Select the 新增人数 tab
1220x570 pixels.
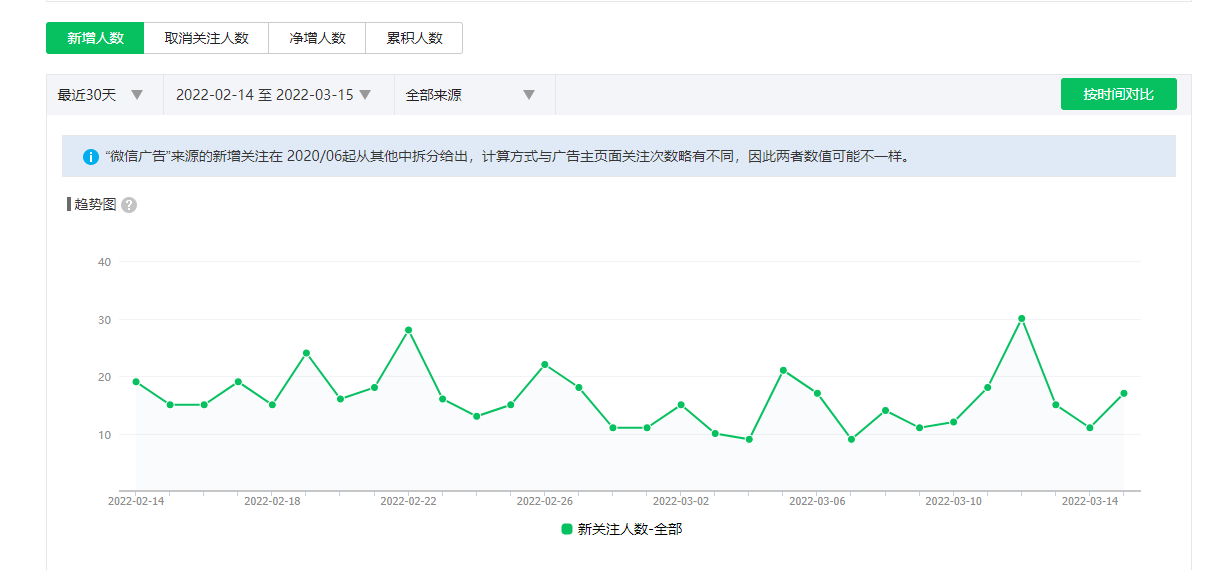(95, 38)
